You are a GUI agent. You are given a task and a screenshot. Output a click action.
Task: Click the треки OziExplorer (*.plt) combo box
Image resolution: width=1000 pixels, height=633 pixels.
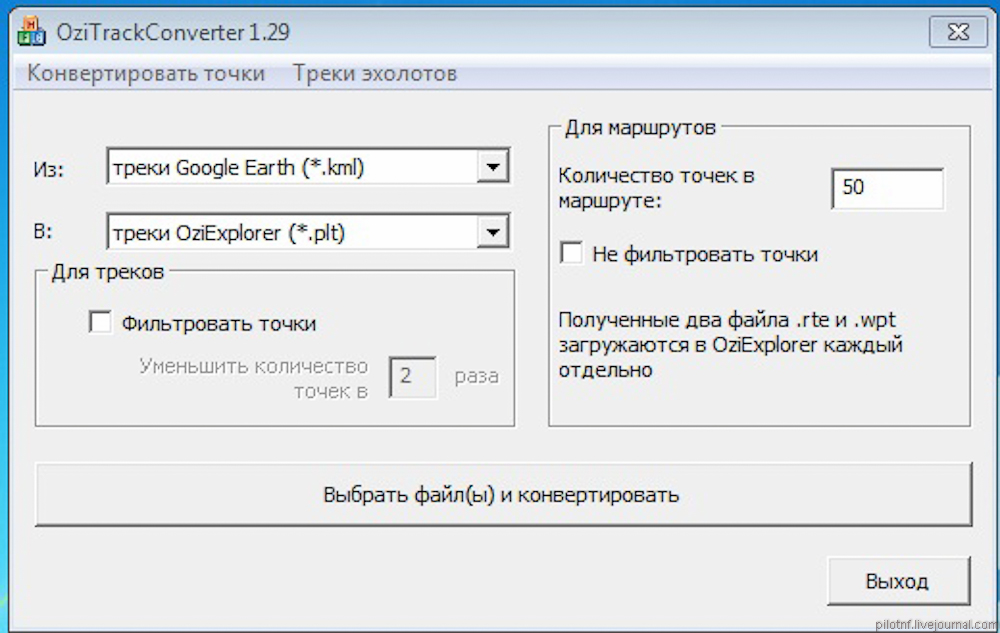308,232
